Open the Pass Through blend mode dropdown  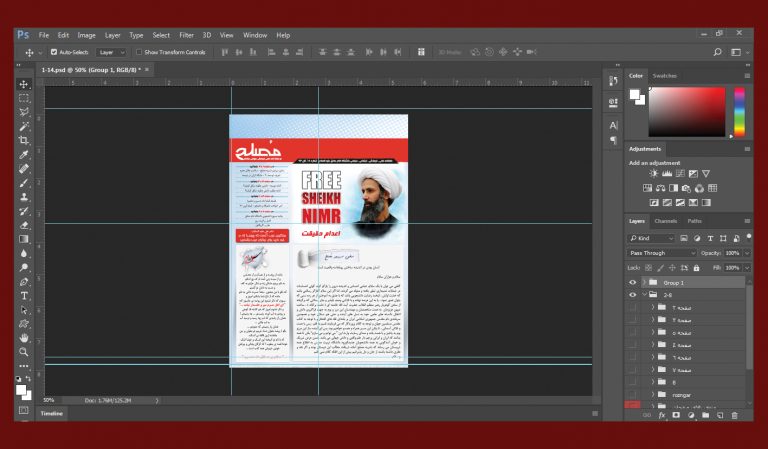[662, 253]
